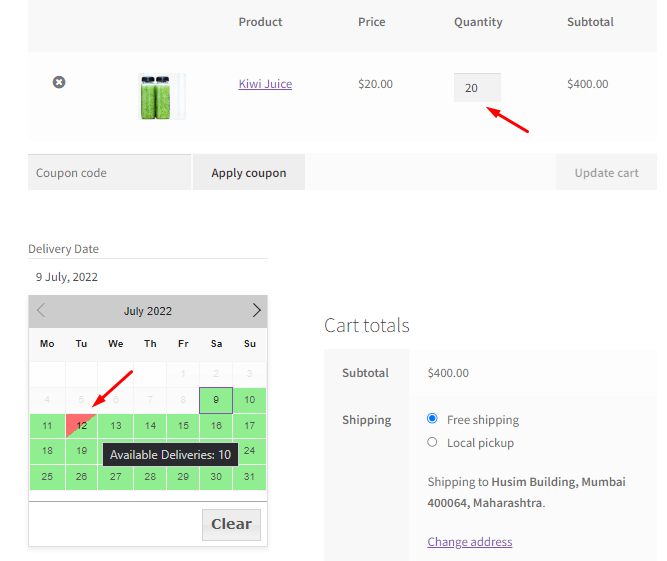The height and width of the screenshot is (561, 667).
Task: Open the Change address link
Action: coord(469,542)
